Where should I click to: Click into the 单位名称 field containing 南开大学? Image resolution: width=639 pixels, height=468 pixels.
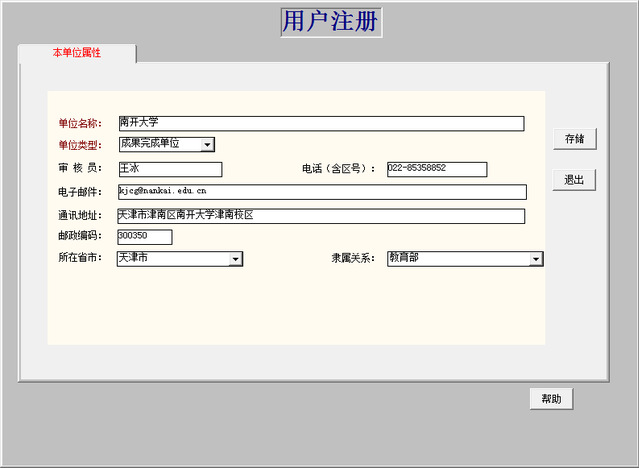(322, 124)
